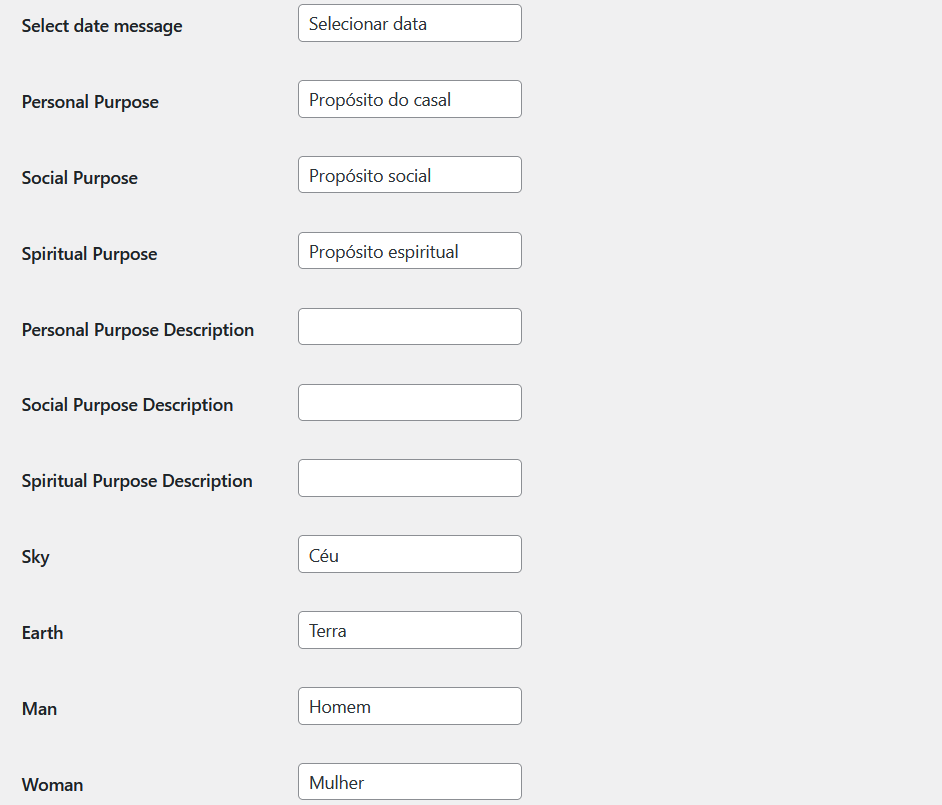Click the Man input containing Homem

(409, 706)
